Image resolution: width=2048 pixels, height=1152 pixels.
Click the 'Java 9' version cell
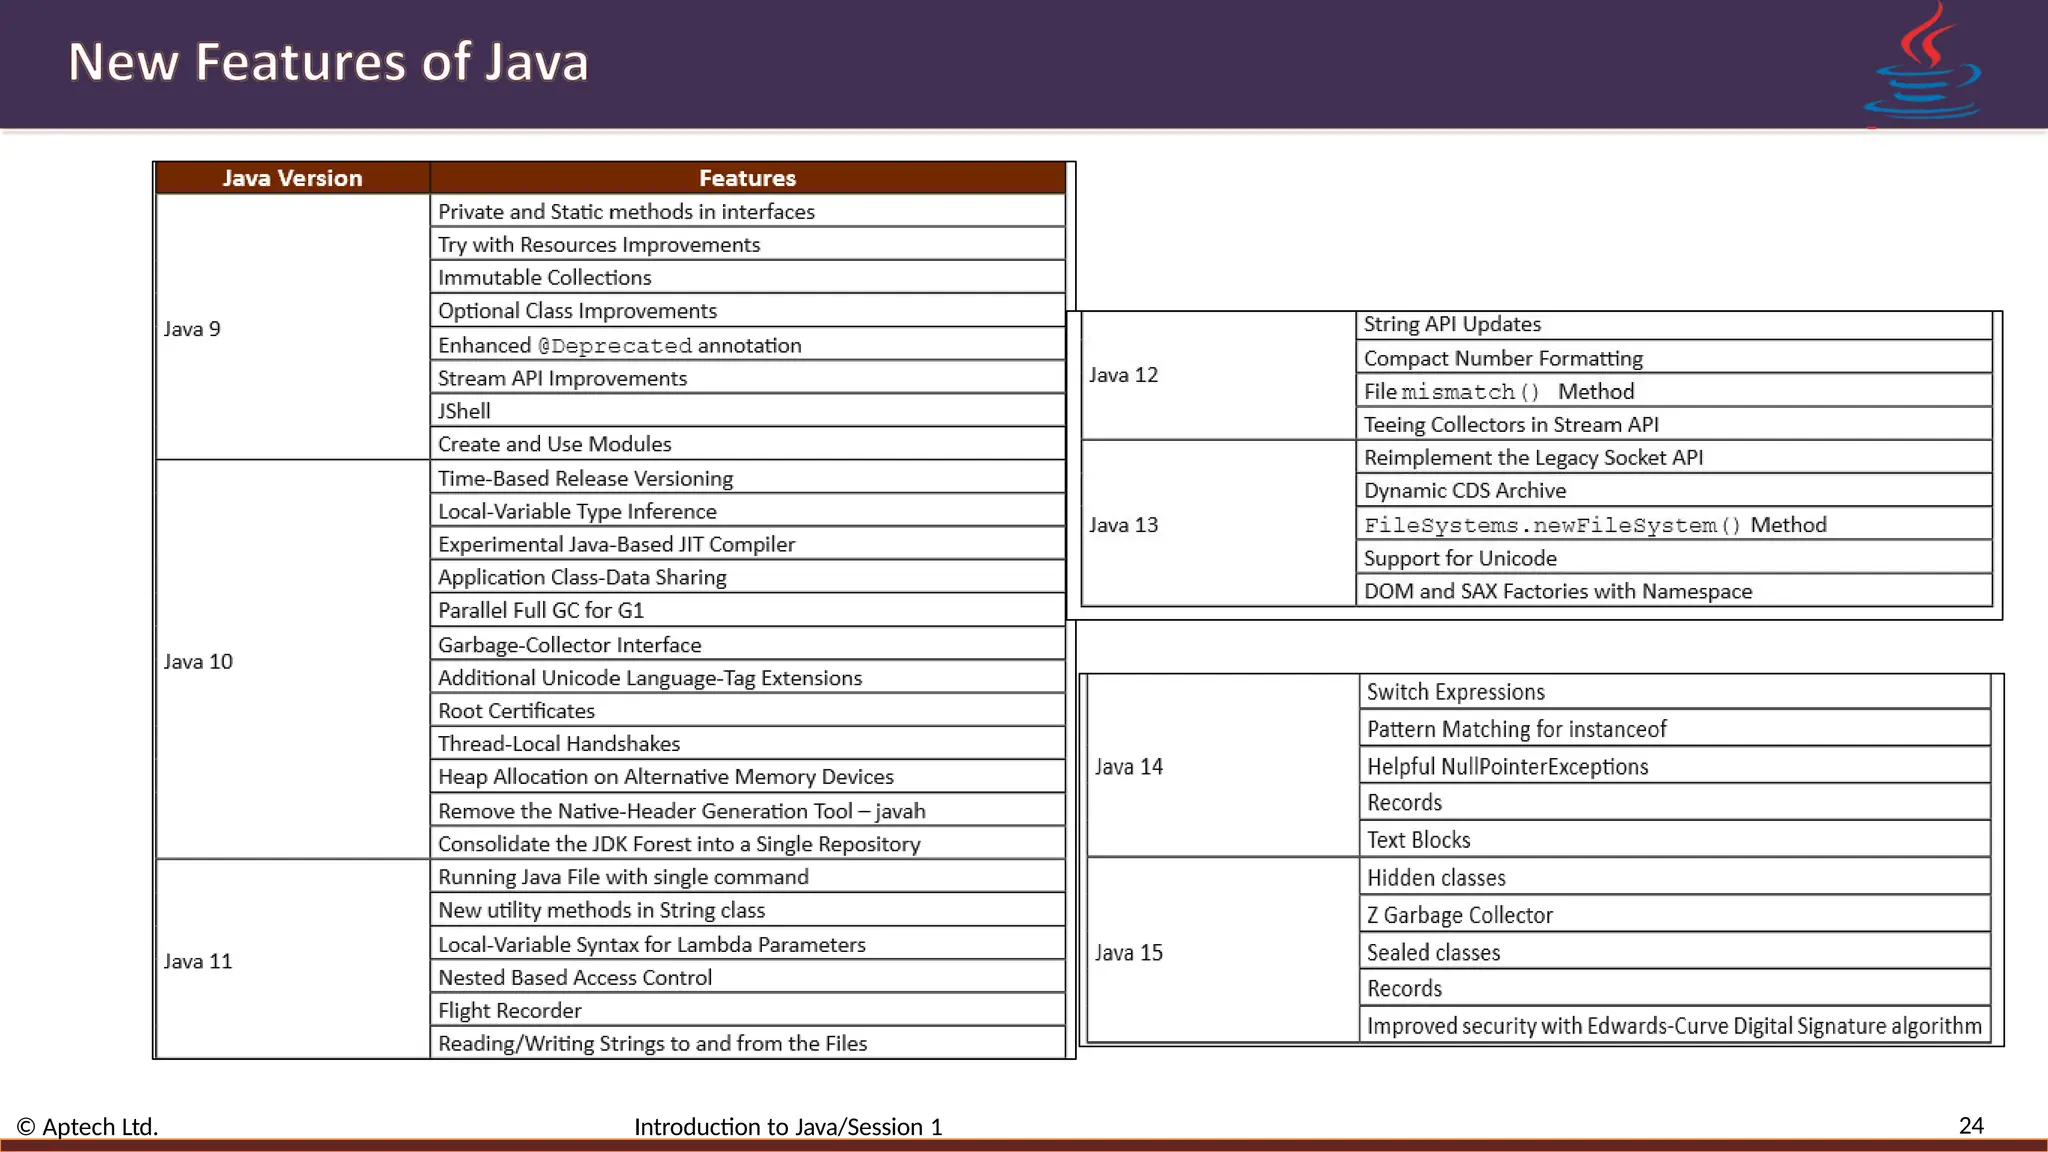pyautogui.click(x=192, y=329)
